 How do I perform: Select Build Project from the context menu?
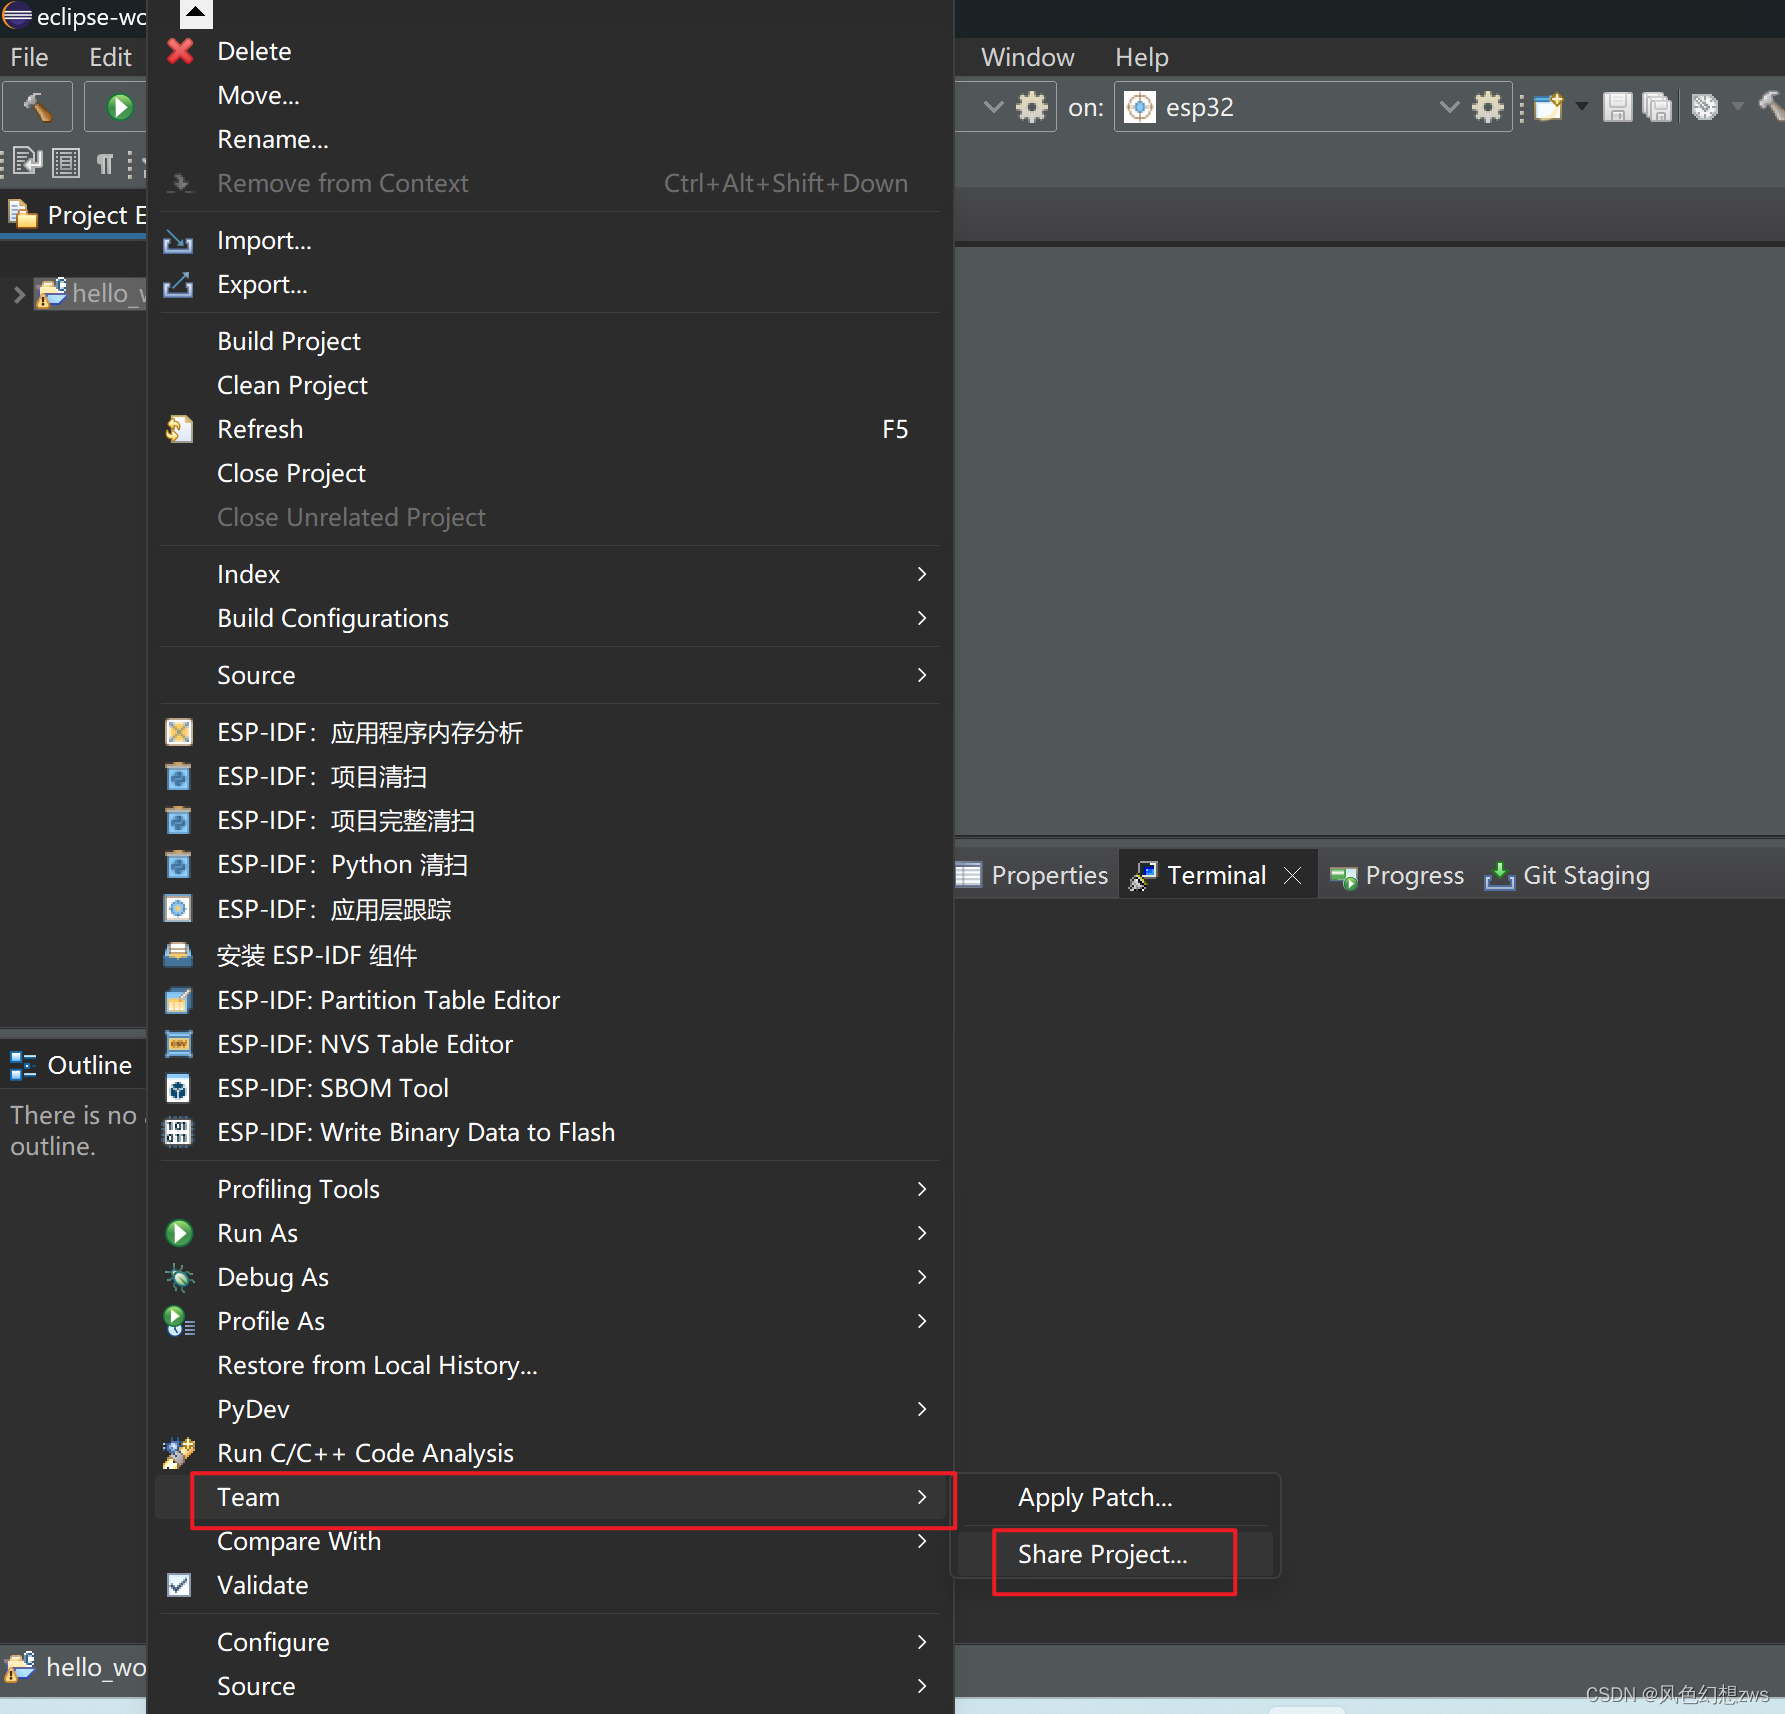[x=288, y=340]
